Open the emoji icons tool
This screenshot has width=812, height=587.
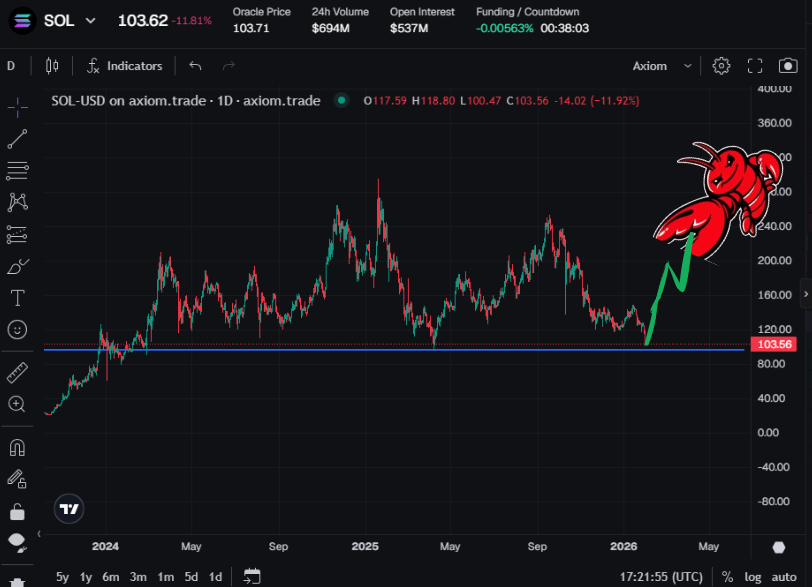point(18,330)
